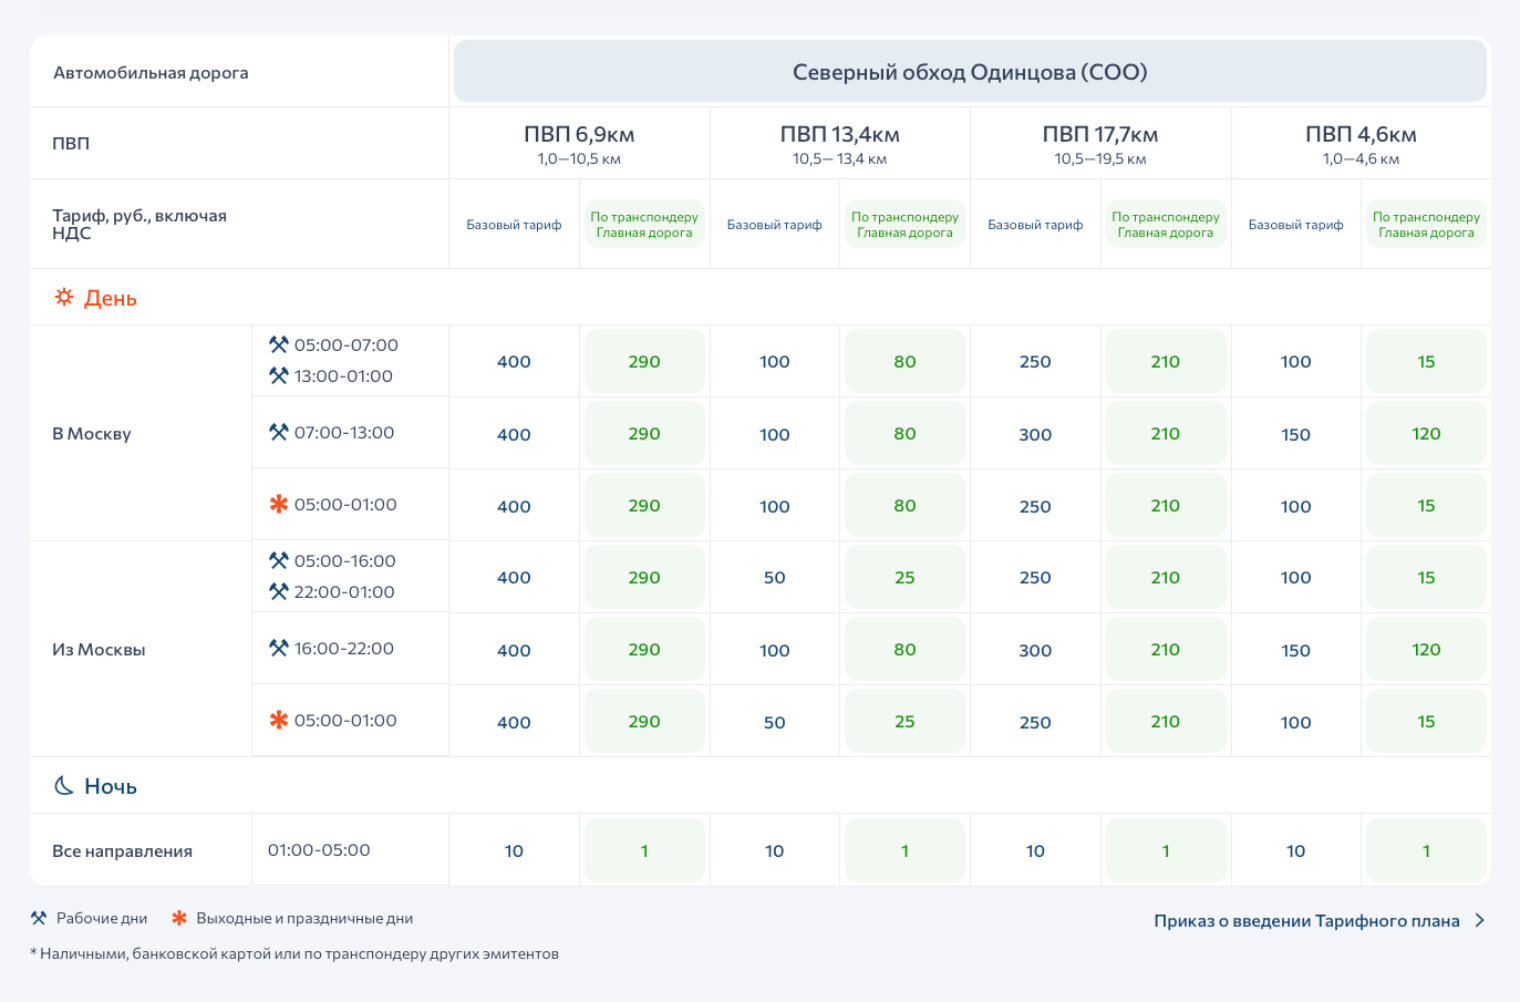Click green 120 cell in 07:00-13:00 row
Image resolution: width=1520 pixels, height=1002 pixels.
(1426, 433)
